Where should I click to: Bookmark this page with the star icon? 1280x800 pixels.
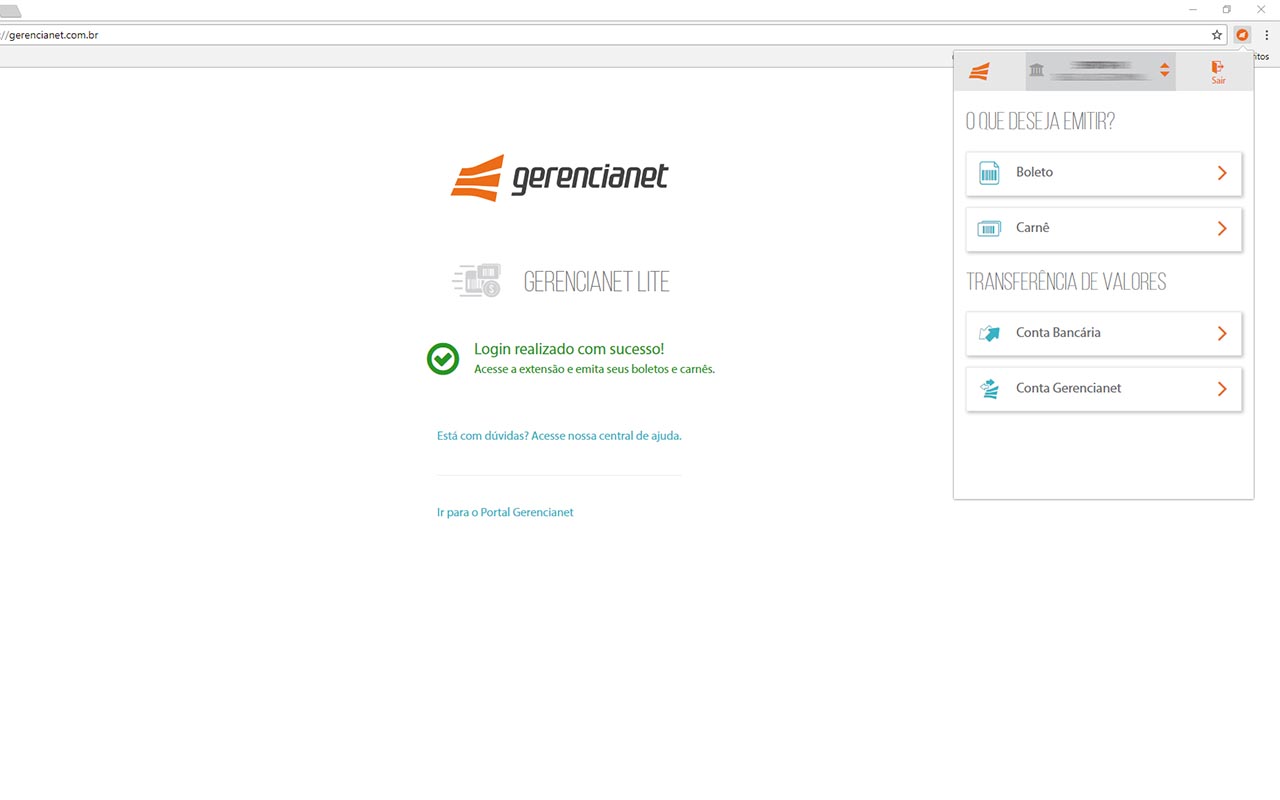(x=1217, y=35)
